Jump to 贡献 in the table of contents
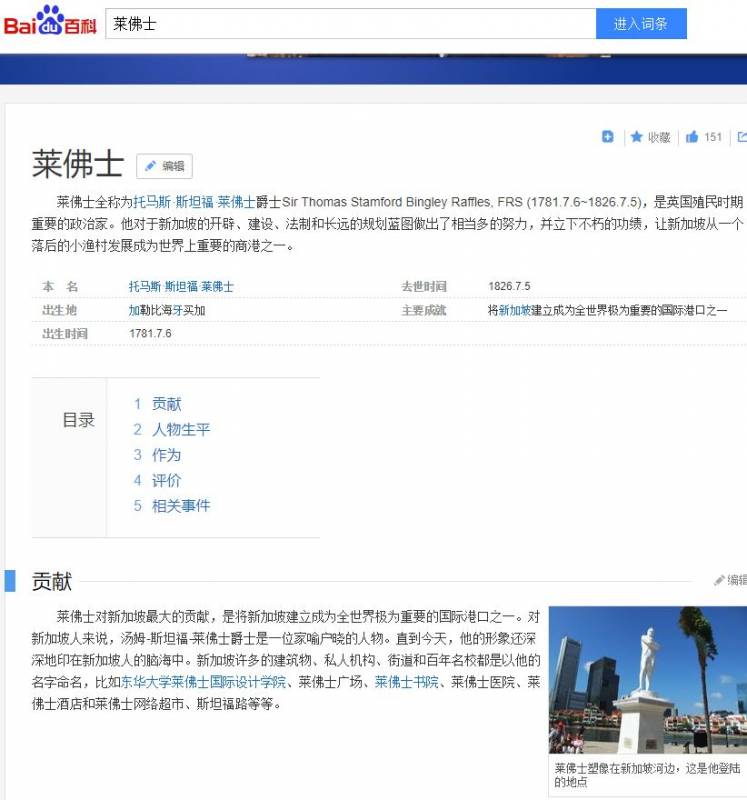 pyautogui.click(x=166, y=404)
